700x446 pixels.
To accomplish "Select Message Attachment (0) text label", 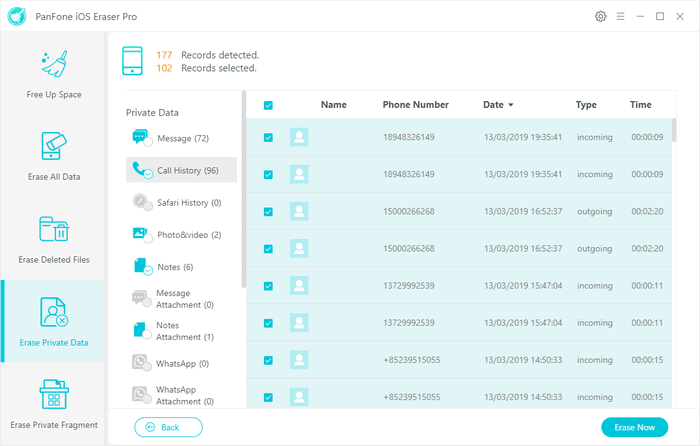I will click(x=185, y=299).
